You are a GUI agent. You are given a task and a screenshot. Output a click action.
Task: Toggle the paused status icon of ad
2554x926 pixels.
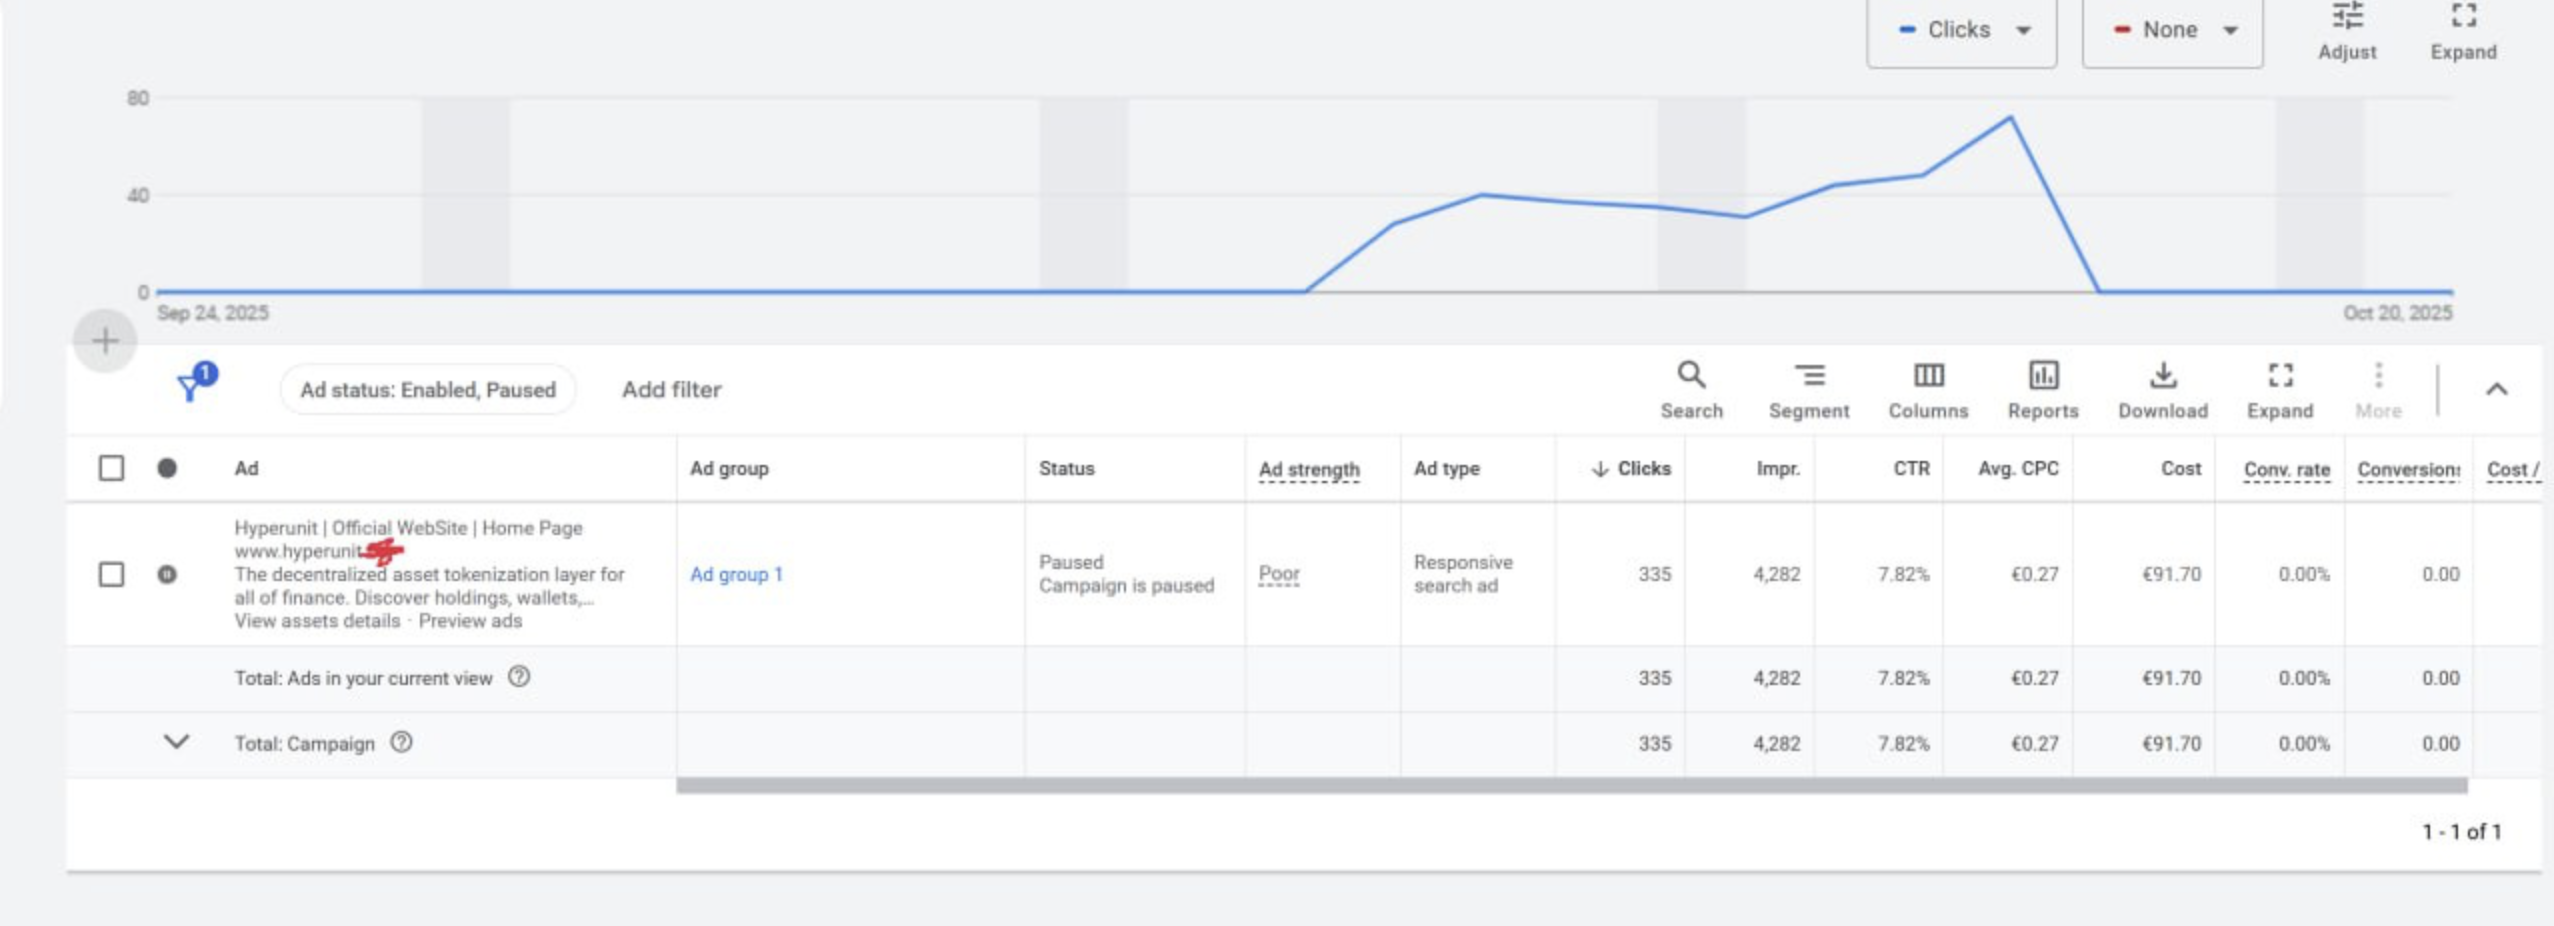pyautogui.click(x=167, y=574)
